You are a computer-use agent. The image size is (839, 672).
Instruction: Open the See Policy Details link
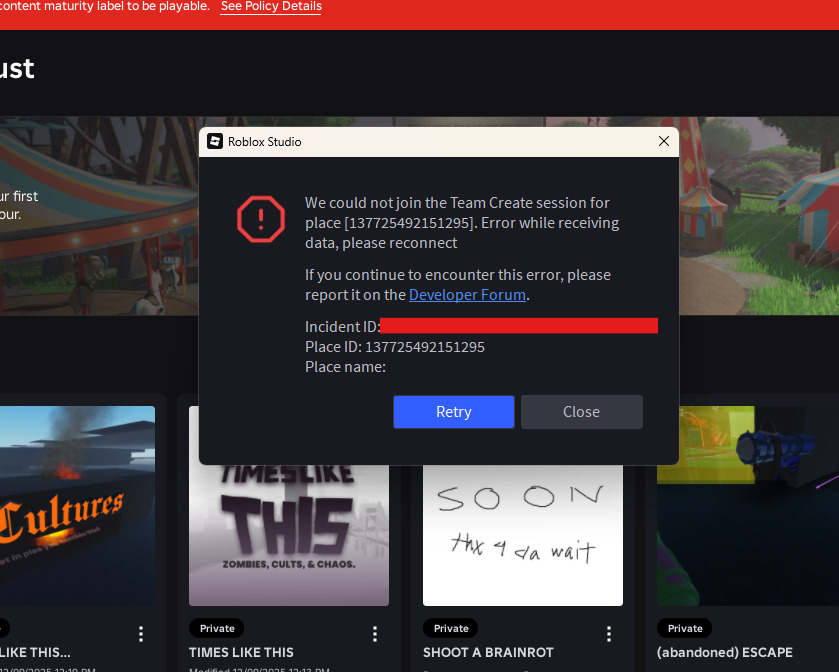pyautogui.click(x=271, y=6)
